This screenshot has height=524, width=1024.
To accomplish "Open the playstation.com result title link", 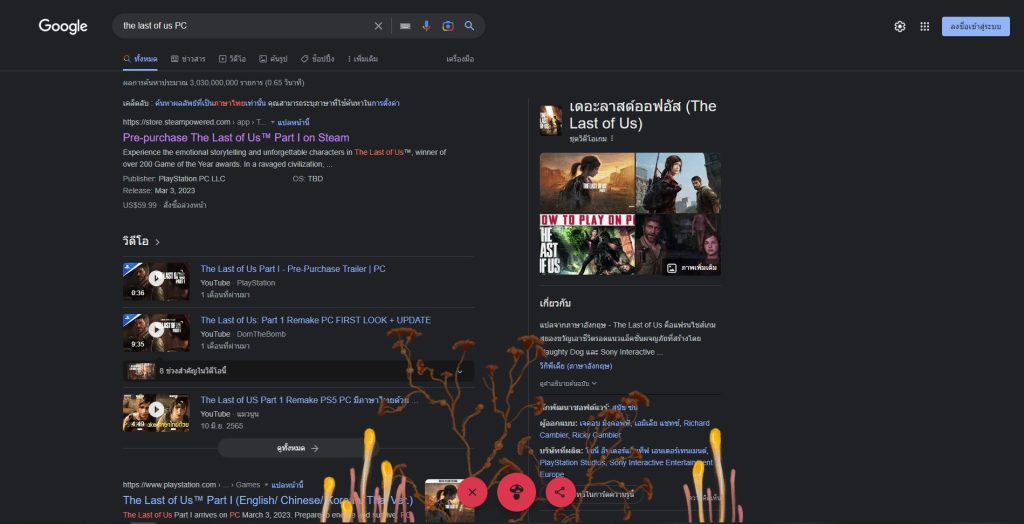I will tap(268, 500).
